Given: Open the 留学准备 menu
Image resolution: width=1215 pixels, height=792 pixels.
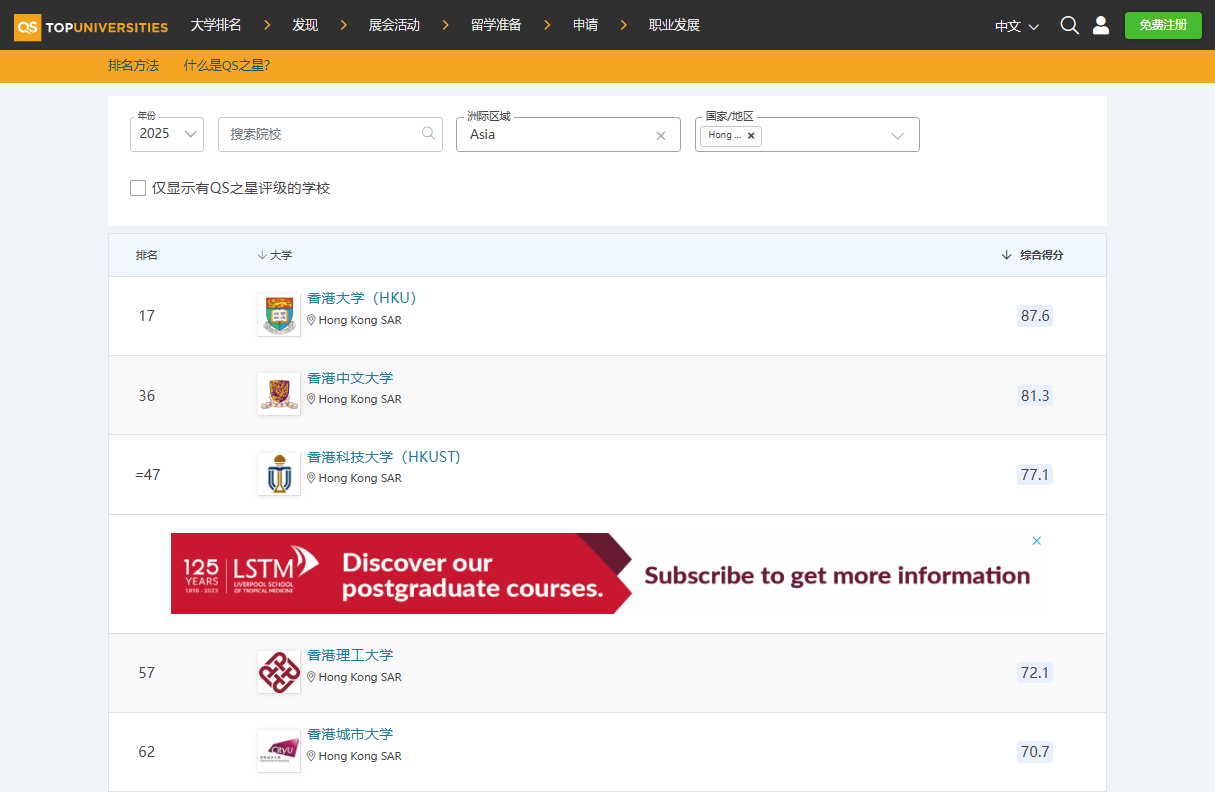Looking at the screenshot, I should click(x=496, y=25).
